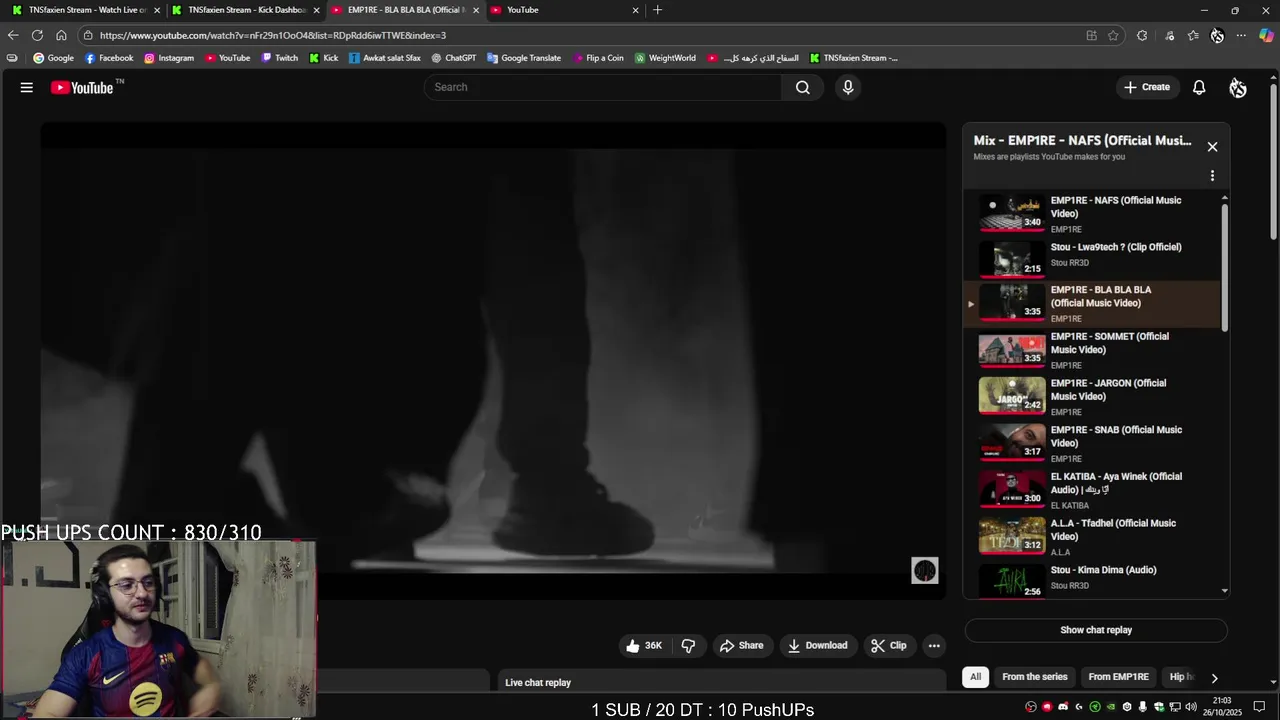Open the ChatGPT bookmark
The image size is (1280, 720).
coord(453,58)
